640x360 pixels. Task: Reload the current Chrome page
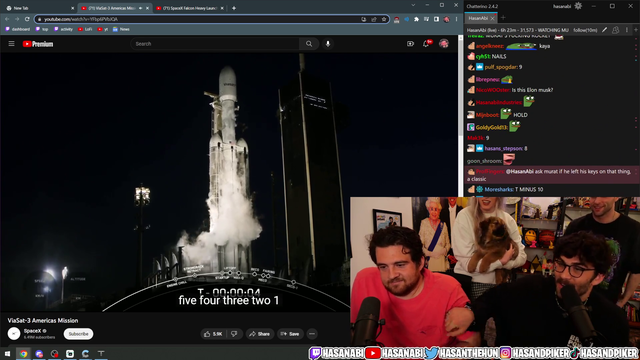(27, 19)
